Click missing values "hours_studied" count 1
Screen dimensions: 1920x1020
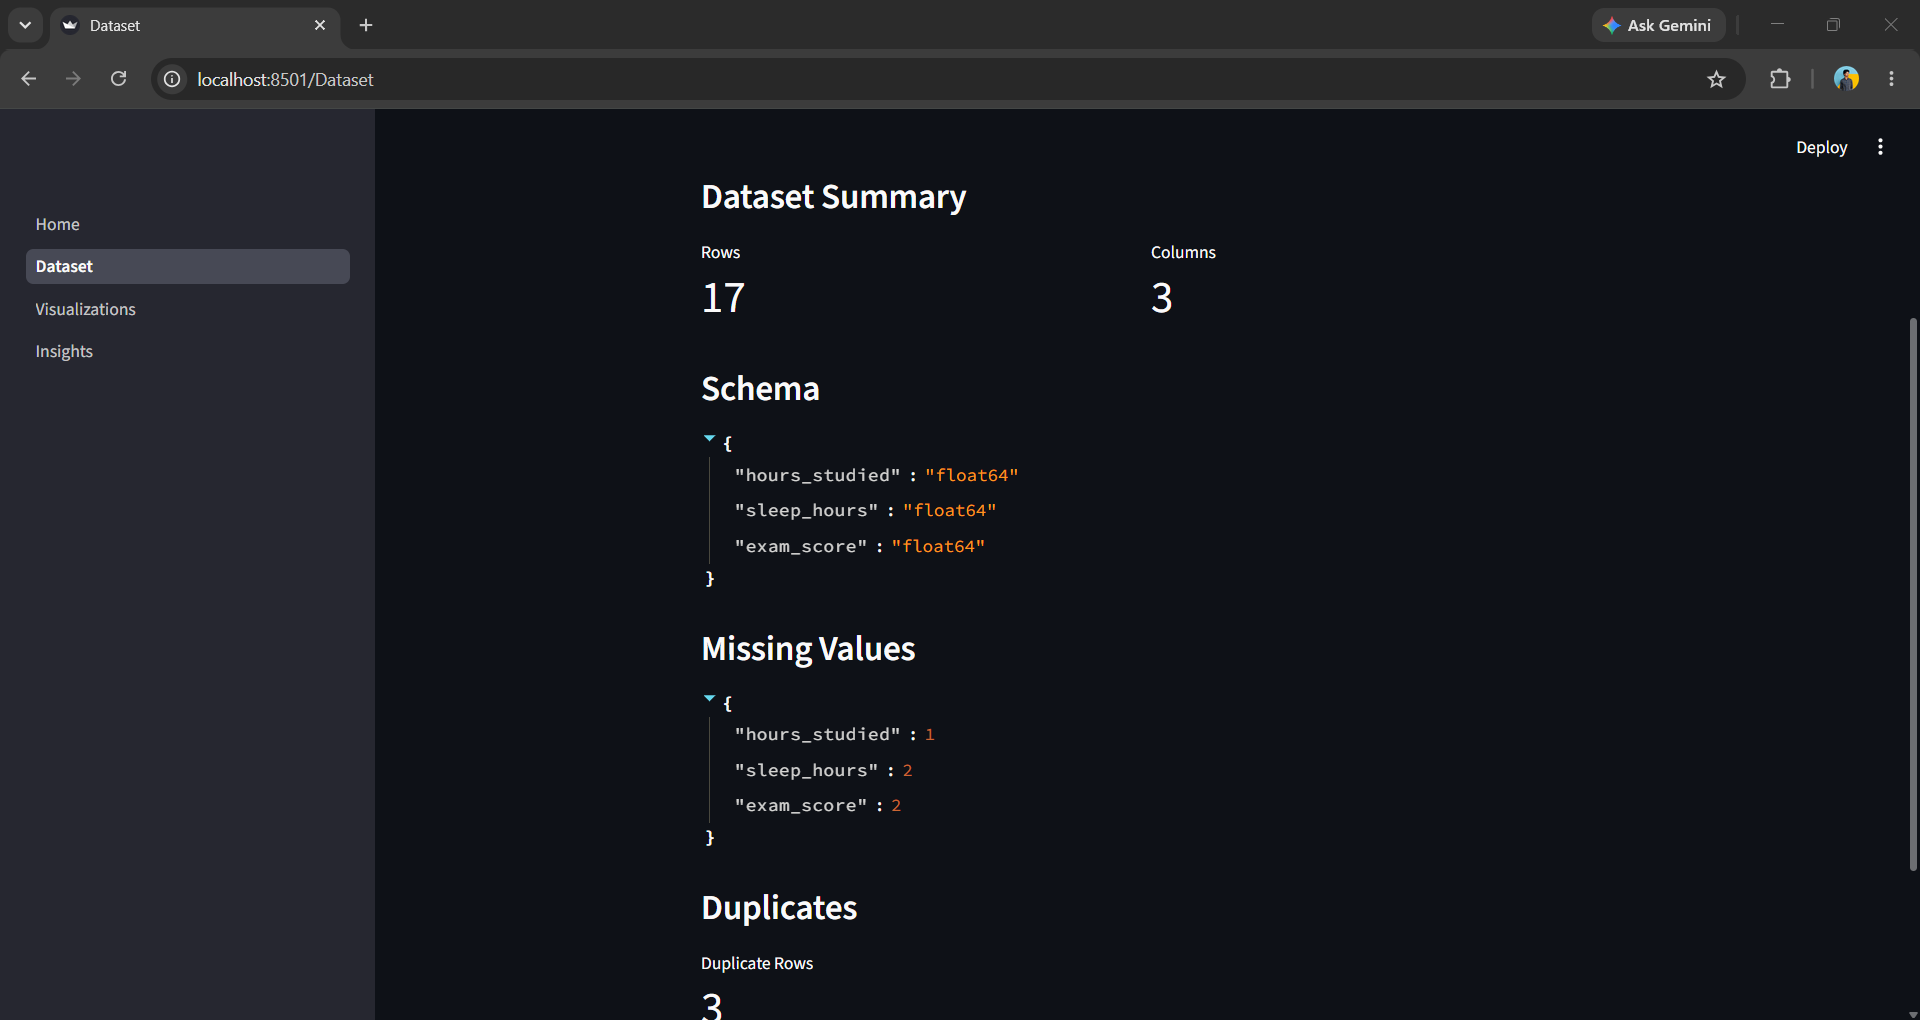click(x=929, y=735)
